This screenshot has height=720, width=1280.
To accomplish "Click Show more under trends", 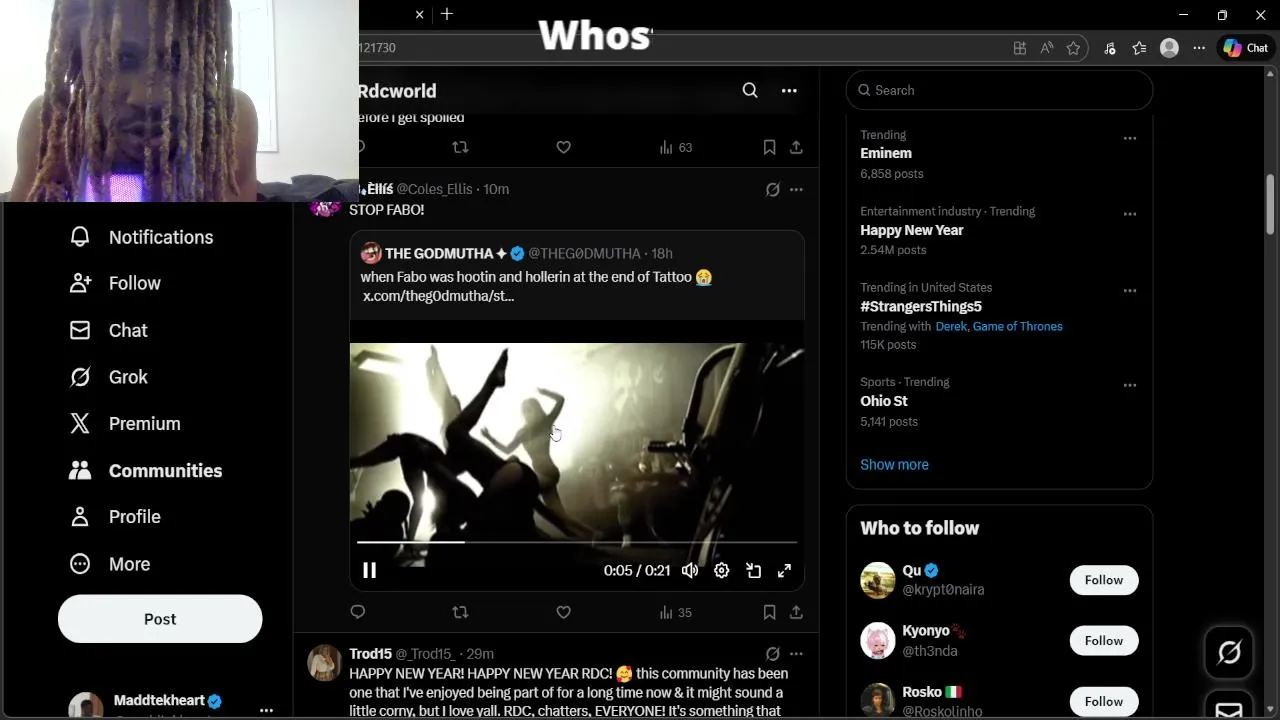I will (x=894, y=464).
